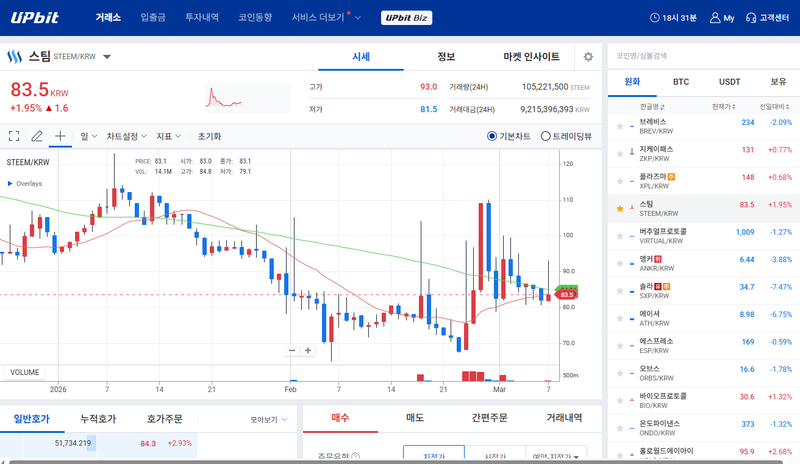The width and height of the screenshot is (800, 464).
Task: Click the coin name search field
Action: click(700, 56)
